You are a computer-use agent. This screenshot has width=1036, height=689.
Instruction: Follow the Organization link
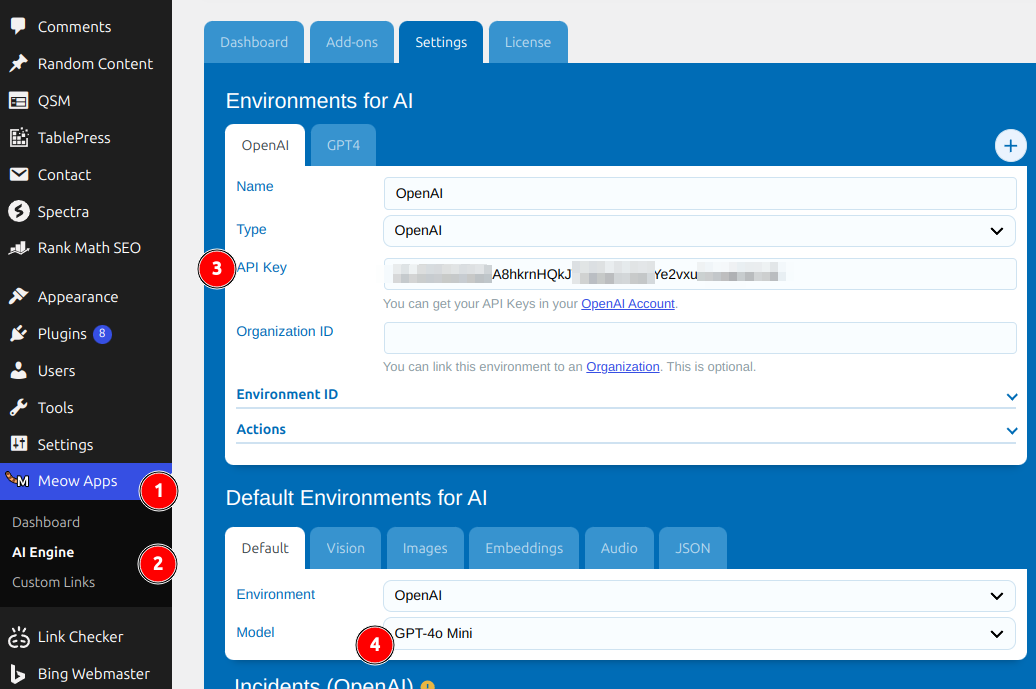click(x=622, y=367)
